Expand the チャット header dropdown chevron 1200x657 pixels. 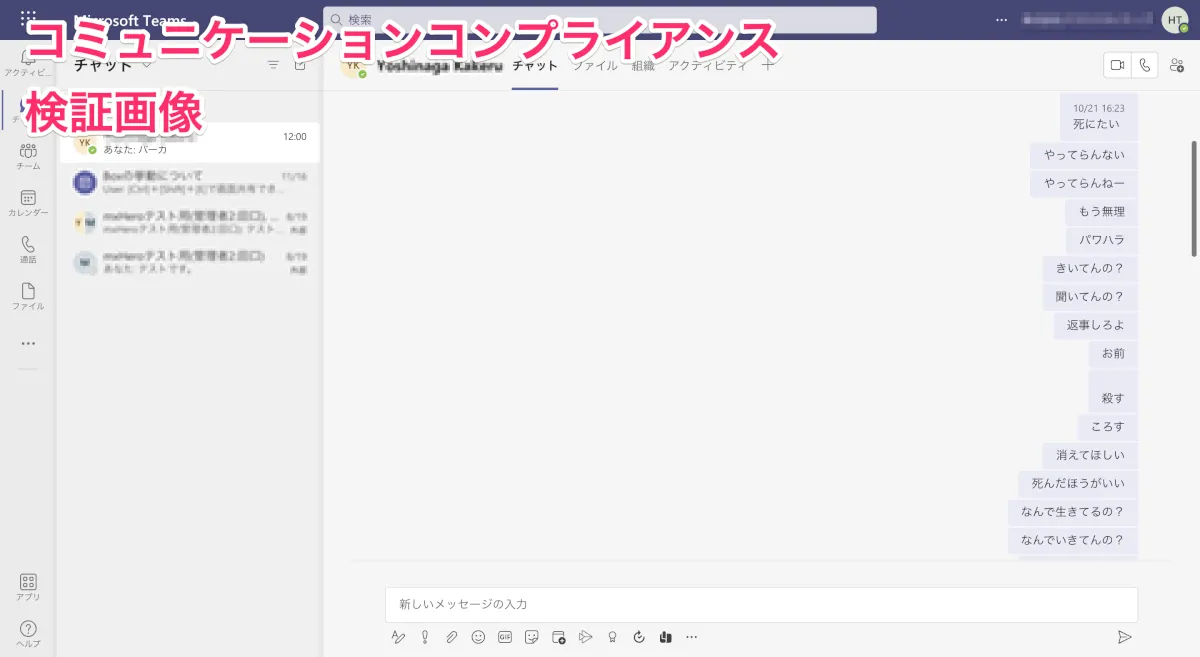[147, 65]
